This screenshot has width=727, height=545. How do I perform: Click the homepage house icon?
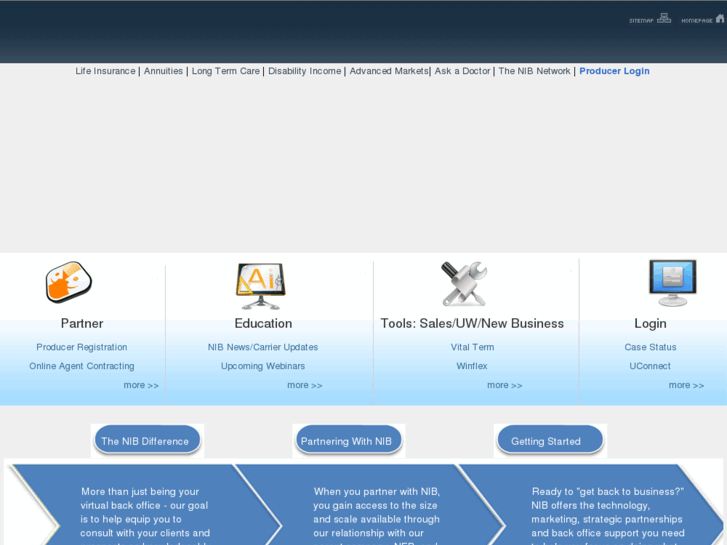[720, 19]
